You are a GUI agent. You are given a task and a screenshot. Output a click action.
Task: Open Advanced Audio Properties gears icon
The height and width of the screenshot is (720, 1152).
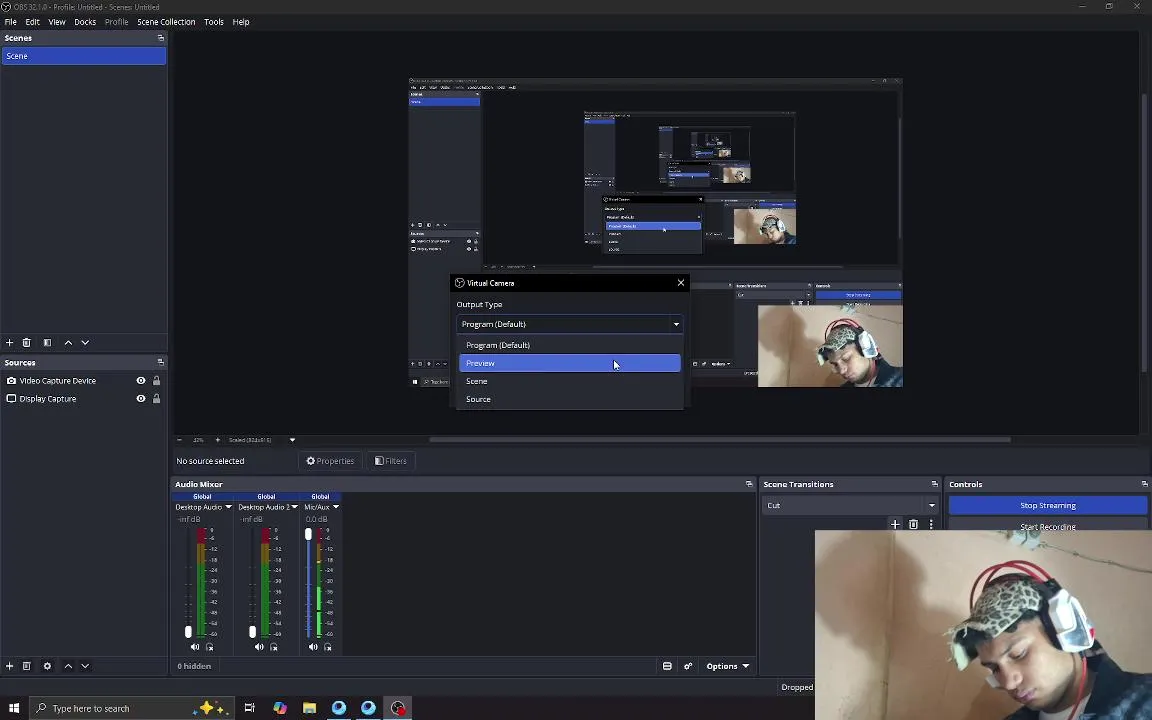click(x=688, y=666)
